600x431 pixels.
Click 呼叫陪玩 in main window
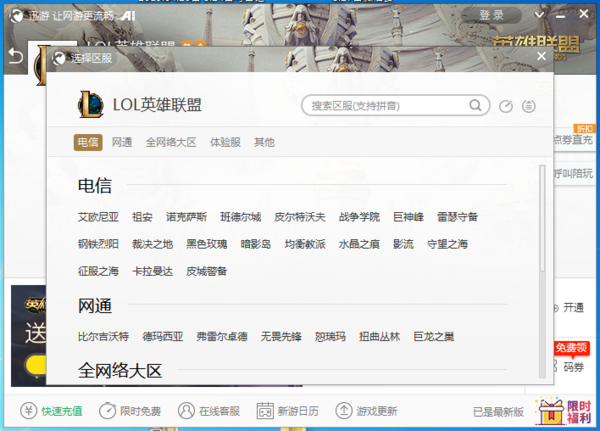(574, 174)
